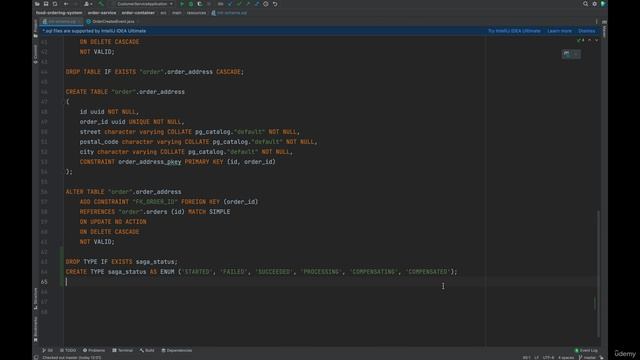The width and height of the screenshot is (640, 360).
Task: Click the Git push arrow icon
Action: pyautogui.click(x=248, y=4)
